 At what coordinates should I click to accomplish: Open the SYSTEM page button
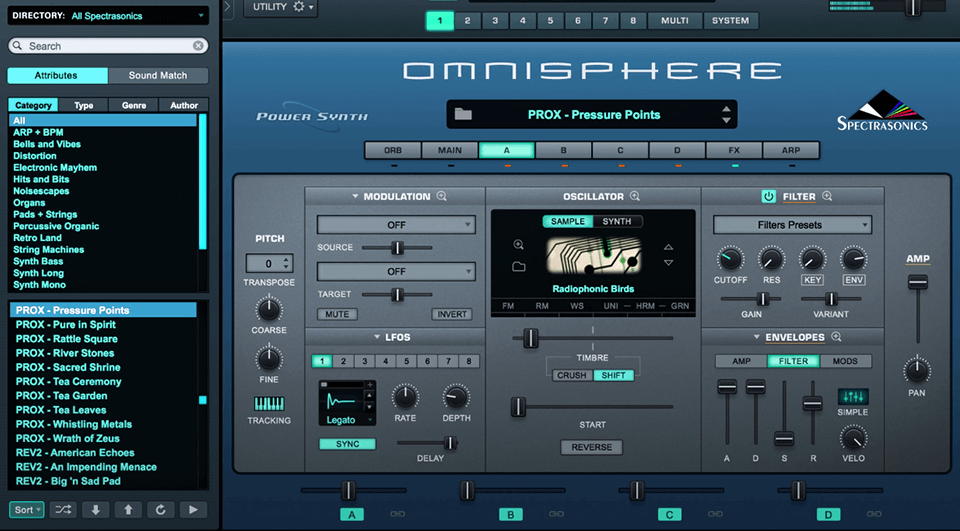point(730,20)
